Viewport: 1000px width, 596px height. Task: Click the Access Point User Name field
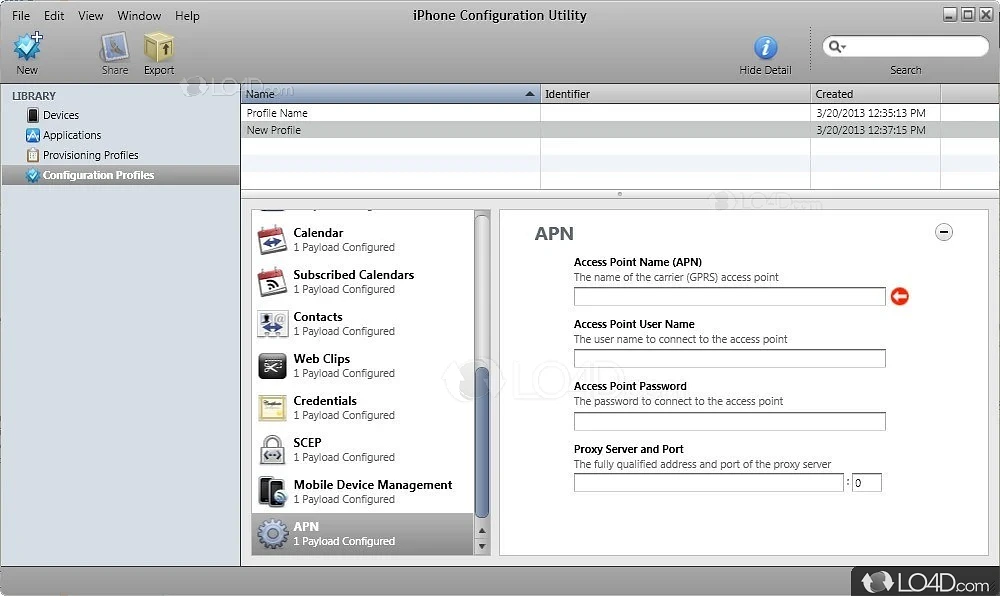tap(729, 359)
